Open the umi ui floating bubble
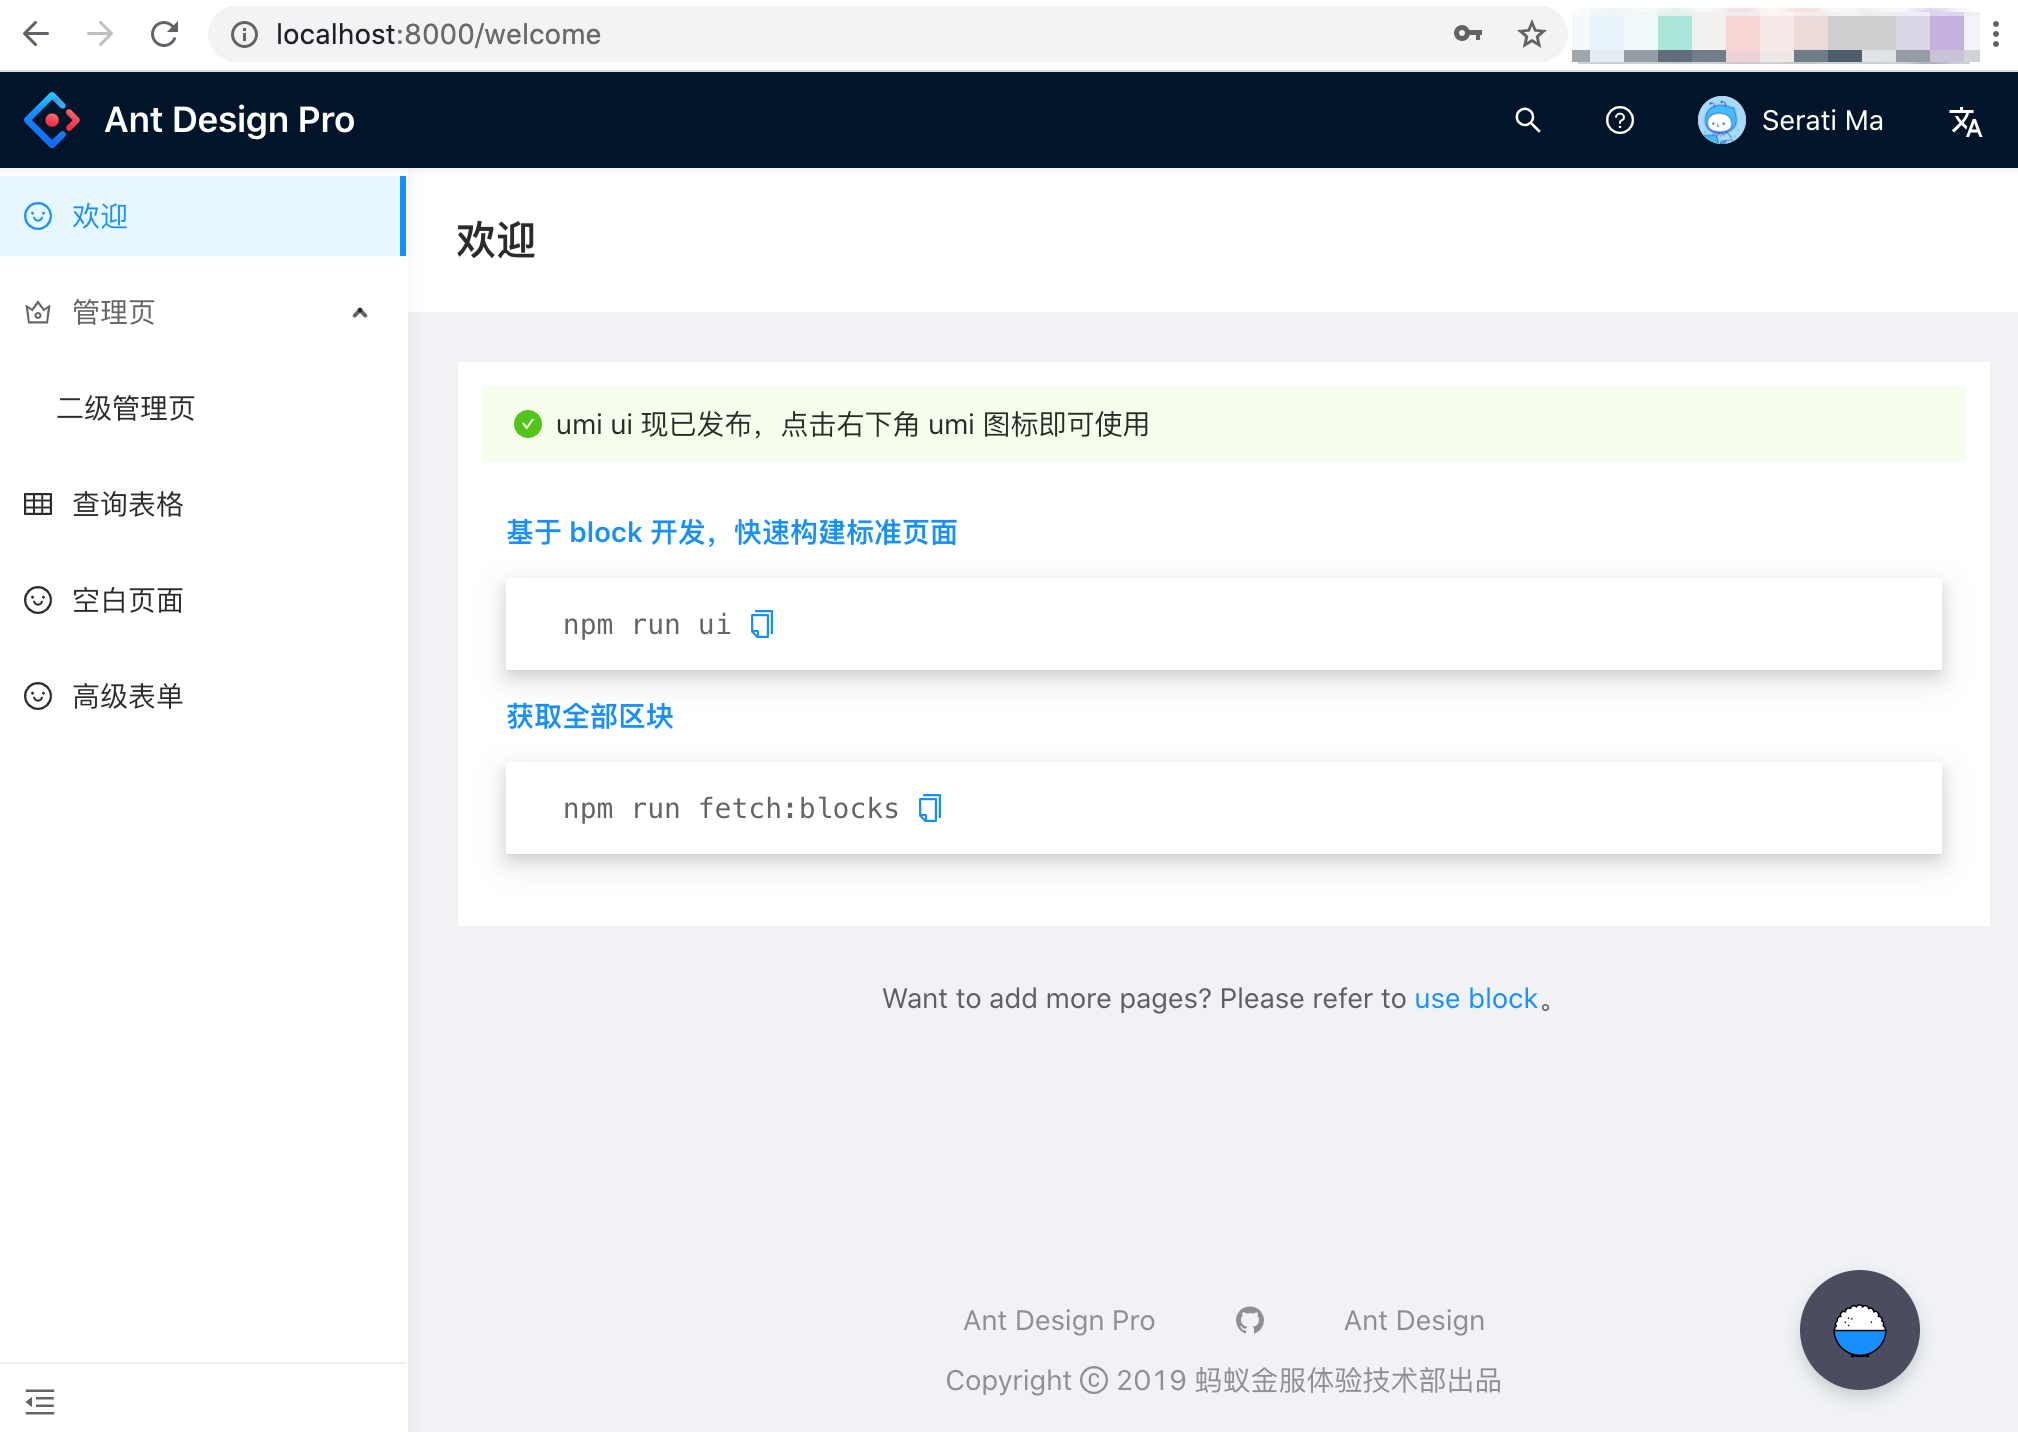Image resolution: width=2018 pixels, height=1432 pixels. pos(1858,1329)
